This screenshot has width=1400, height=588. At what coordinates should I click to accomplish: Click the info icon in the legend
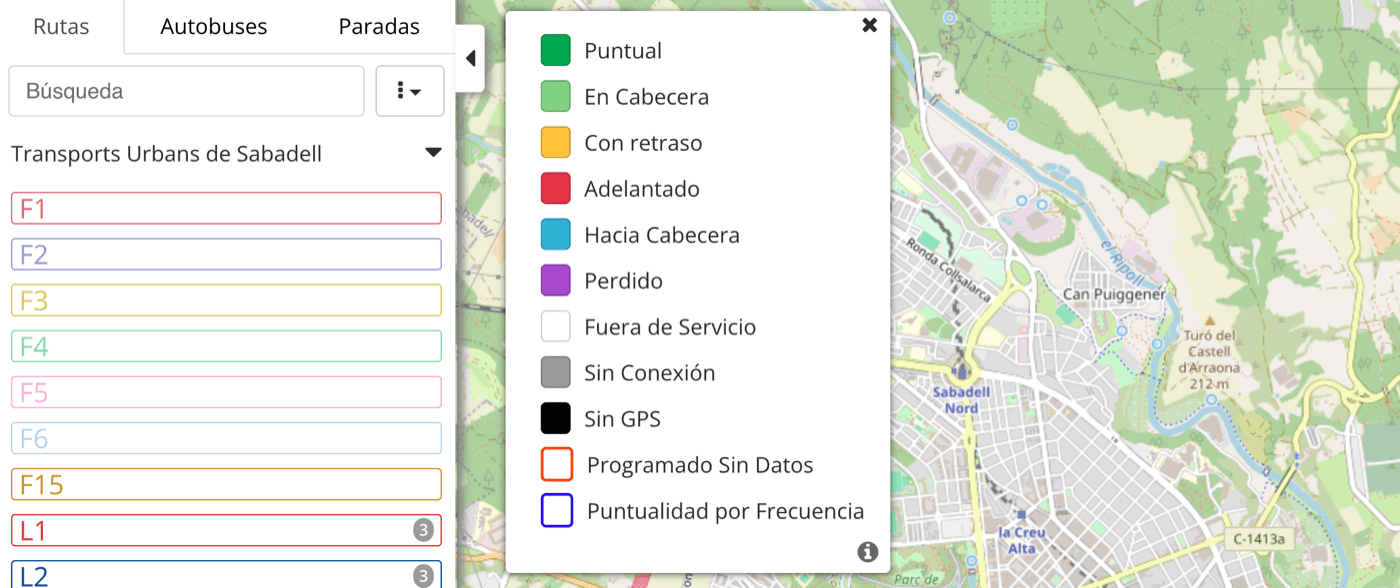point(867,551)
